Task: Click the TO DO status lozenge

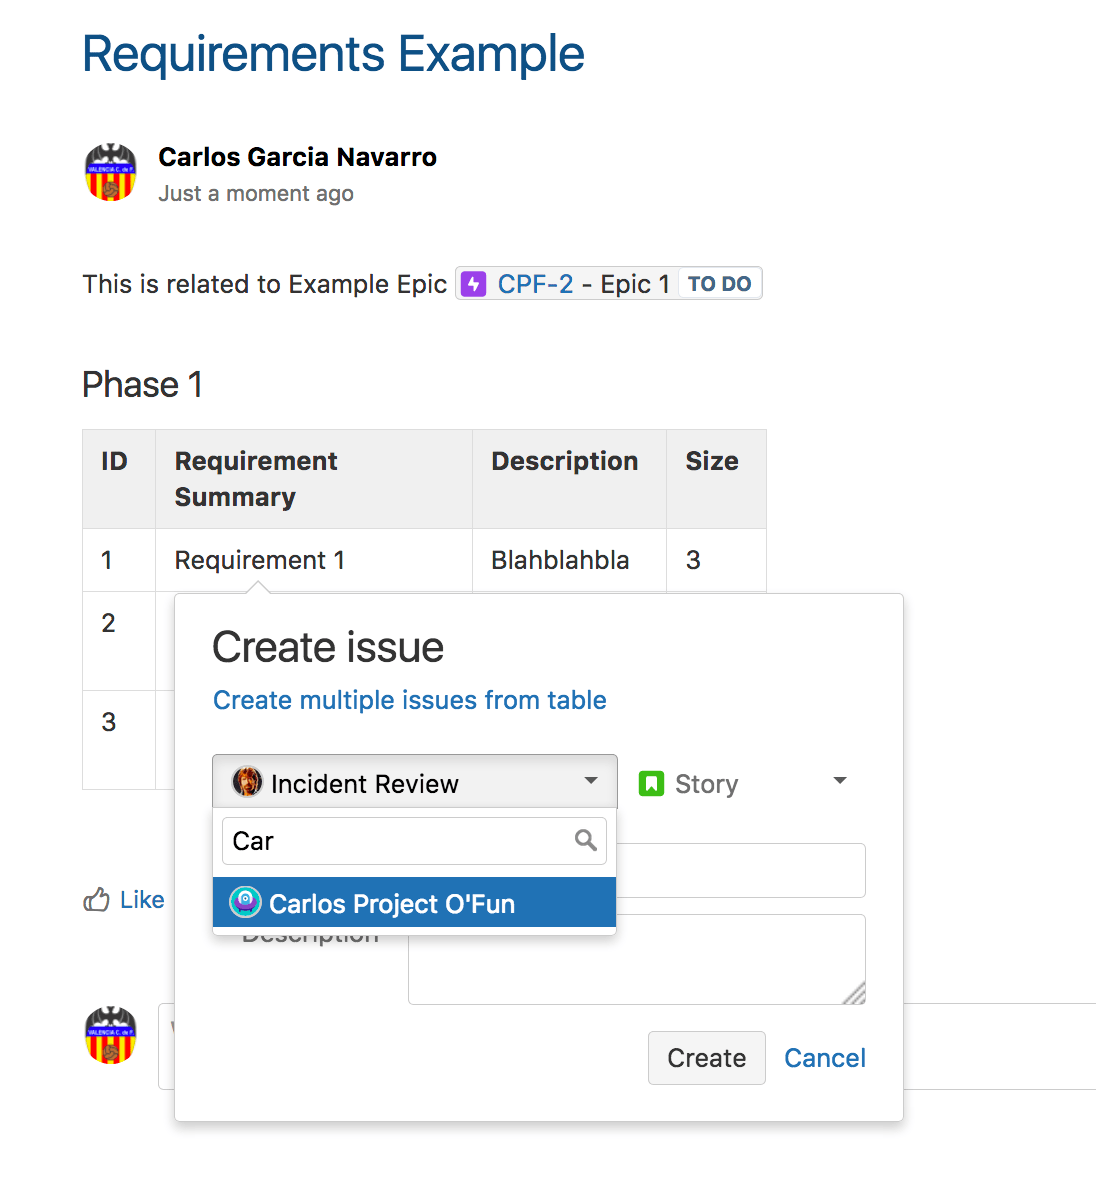Action: point(719,283)
